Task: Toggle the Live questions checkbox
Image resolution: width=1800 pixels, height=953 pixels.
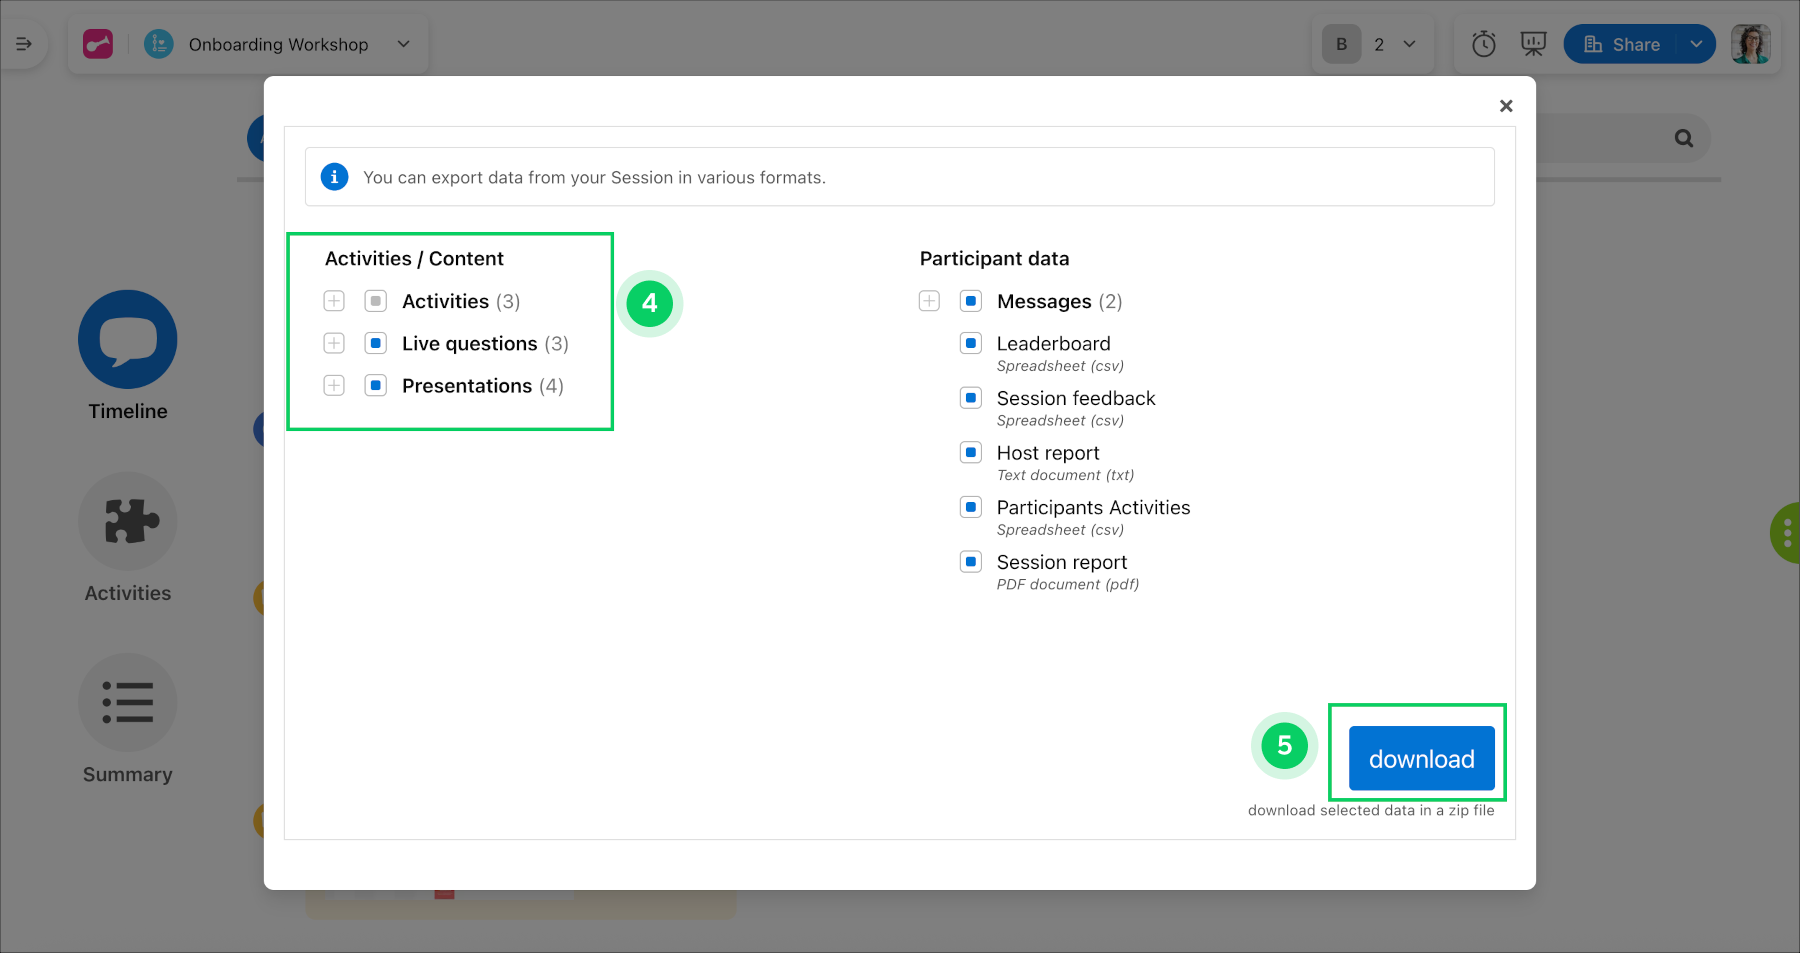Action: pos(376,343)
